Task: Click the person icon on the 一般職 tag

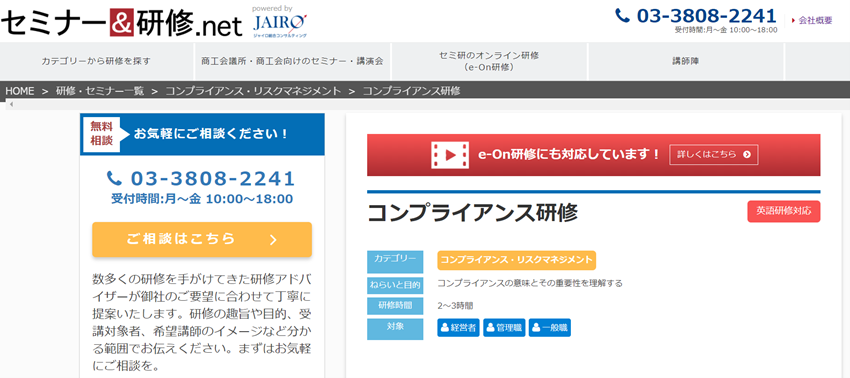Action: click(536, 328)
